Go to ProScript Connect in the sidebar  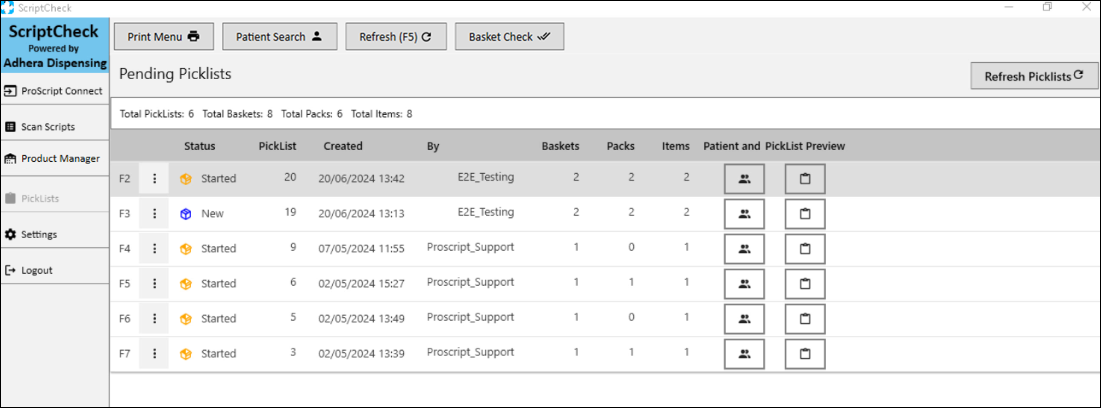point(54,91)
